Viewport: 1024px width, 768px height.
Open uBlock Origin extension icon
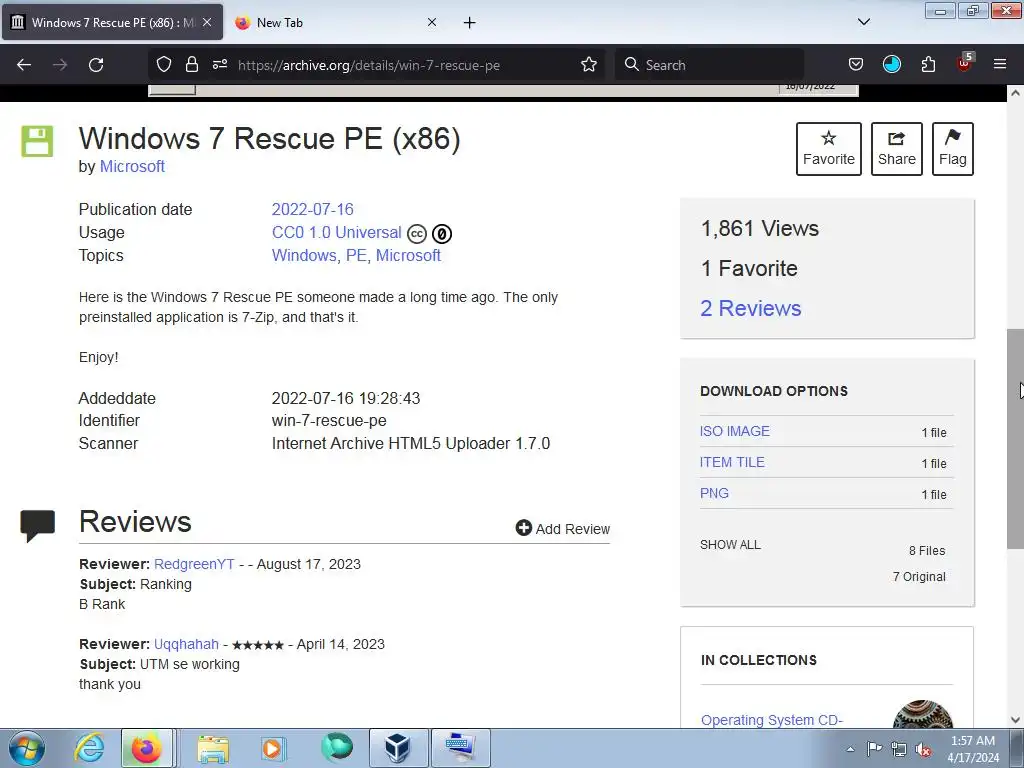964,63
